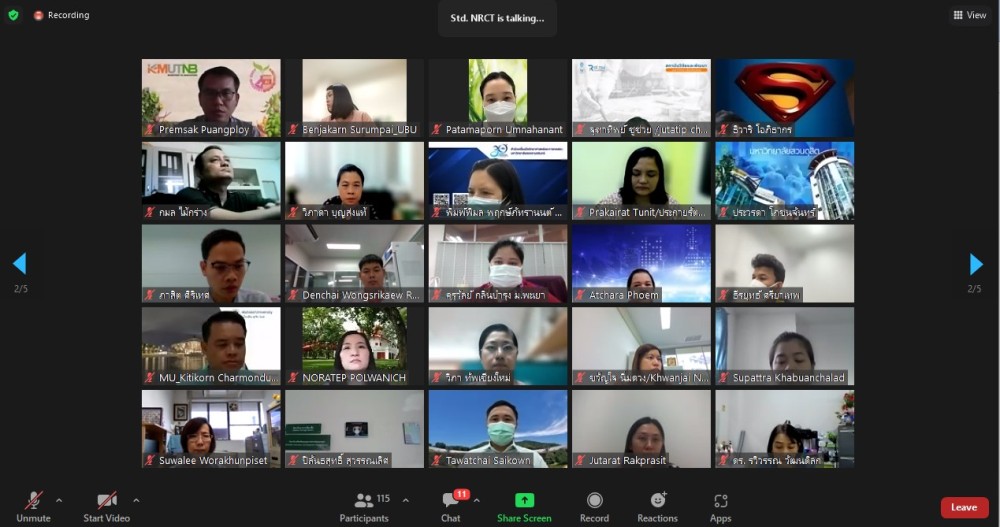This screenshot has width=1000, height=527.
Task: Open the View layout menu
Action: tap(969, 15)
